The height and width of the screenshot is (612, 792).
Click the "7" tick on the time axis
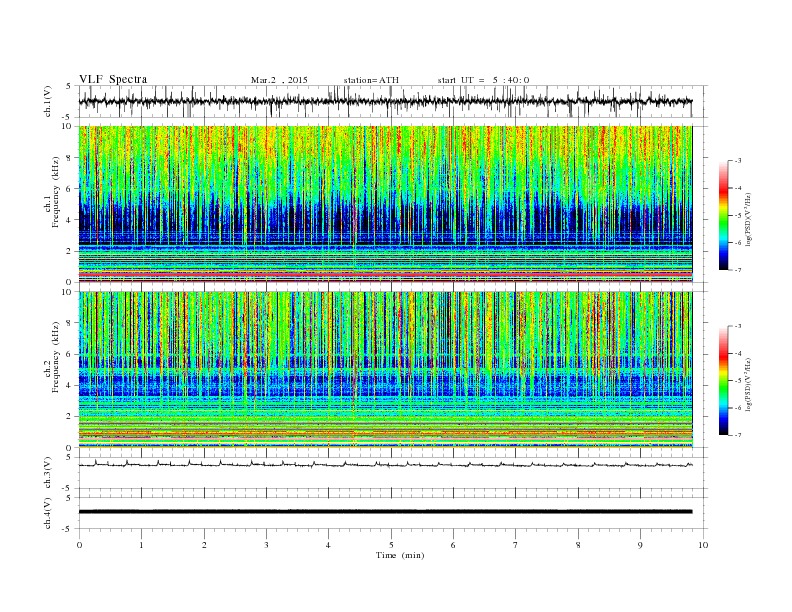[x=515, y=545]
